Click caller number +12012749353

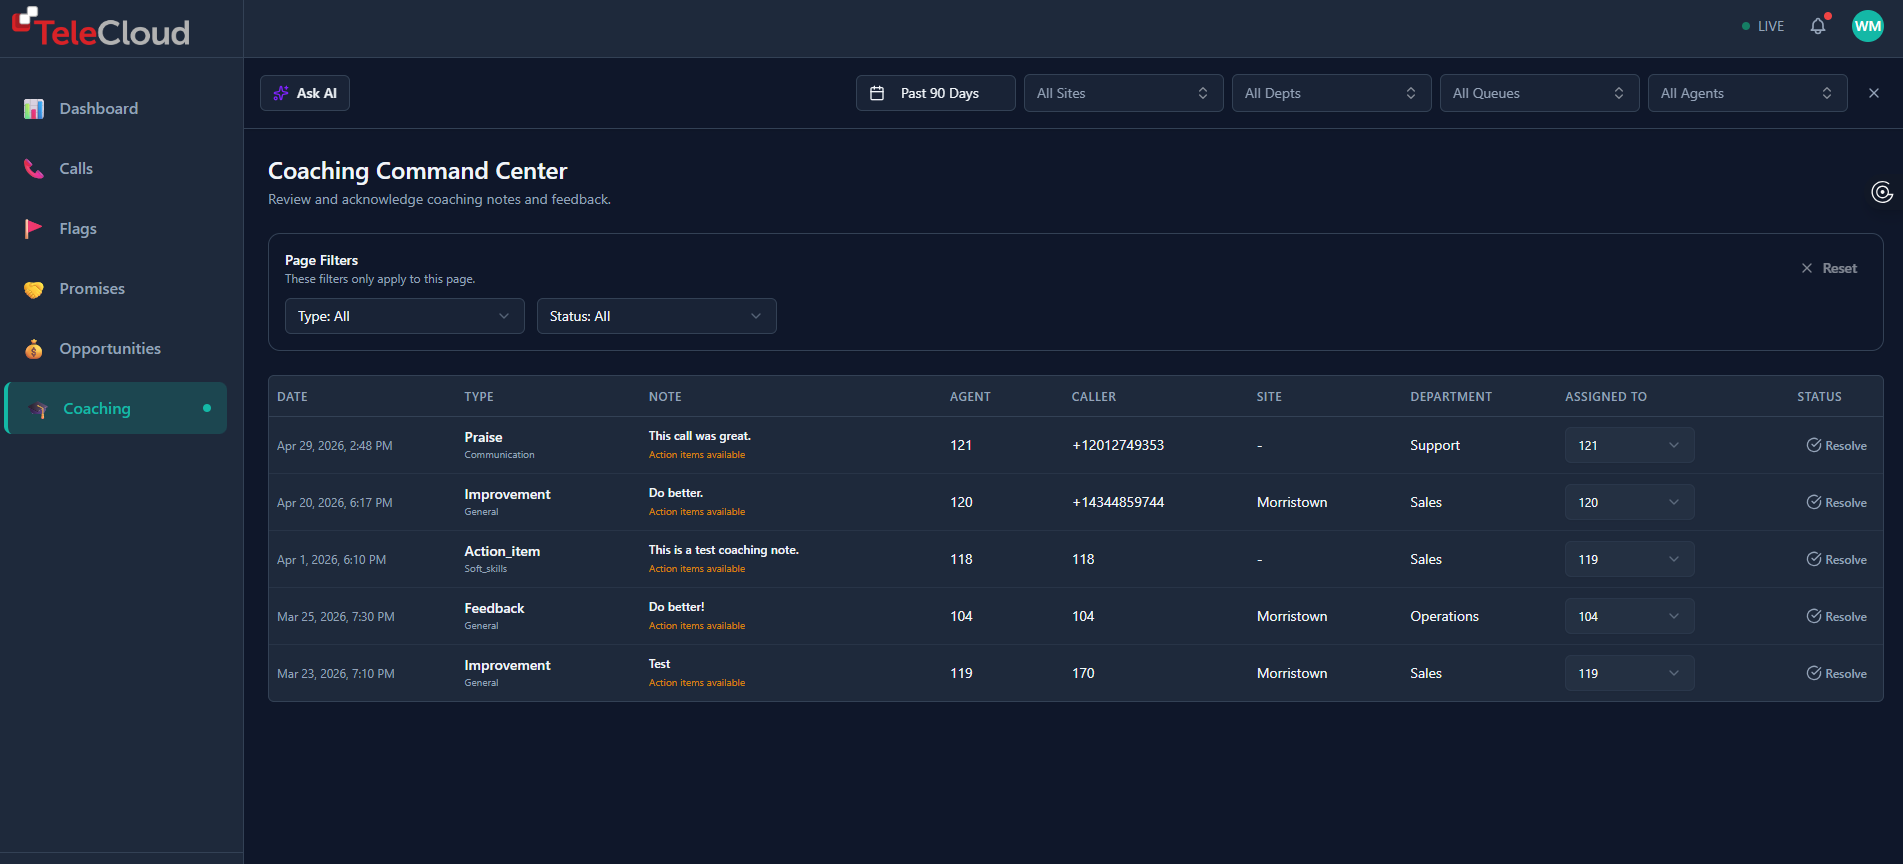1118,445
